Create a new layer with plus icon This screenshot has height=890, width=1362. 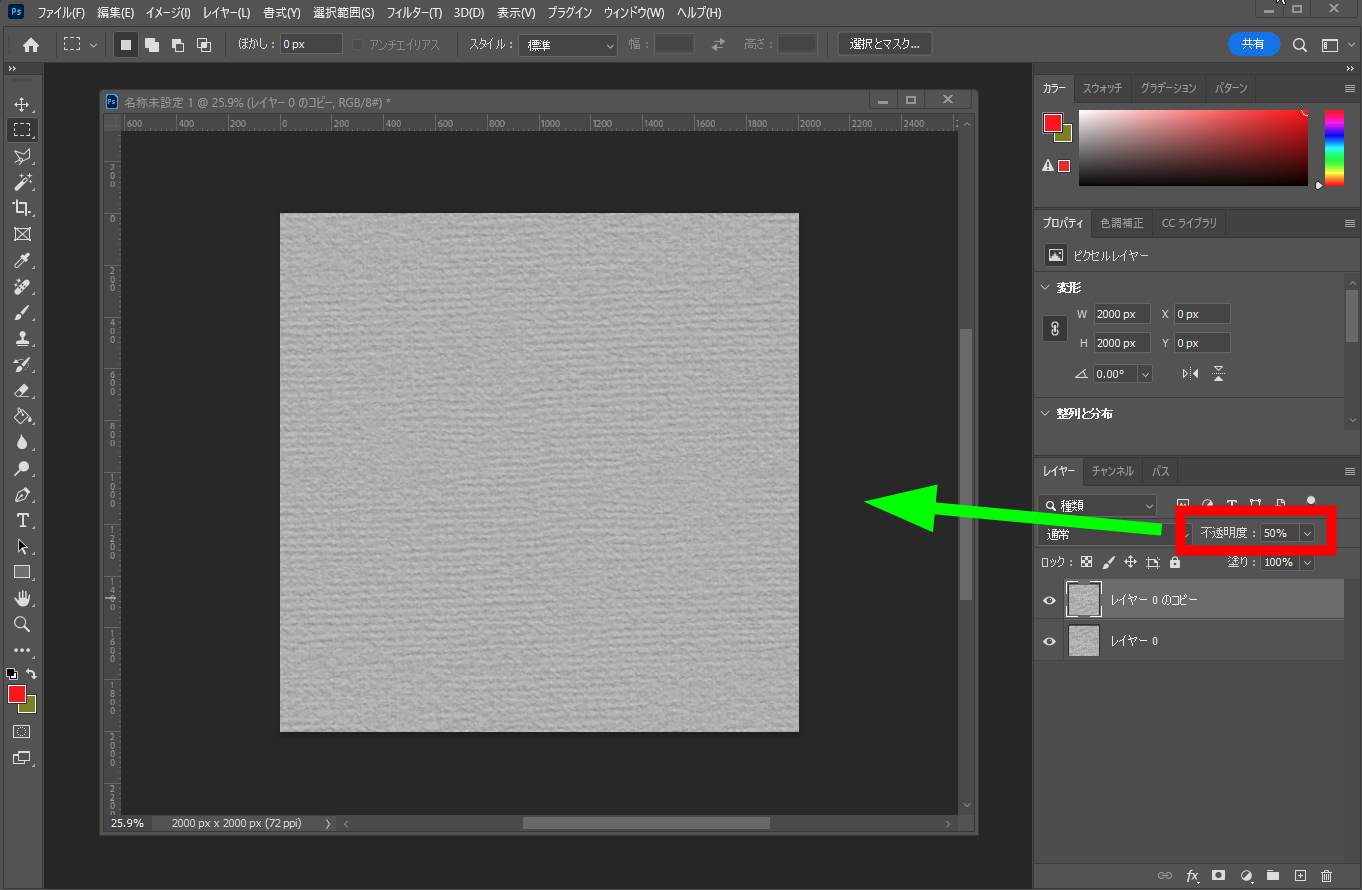tap(1300, 875)
